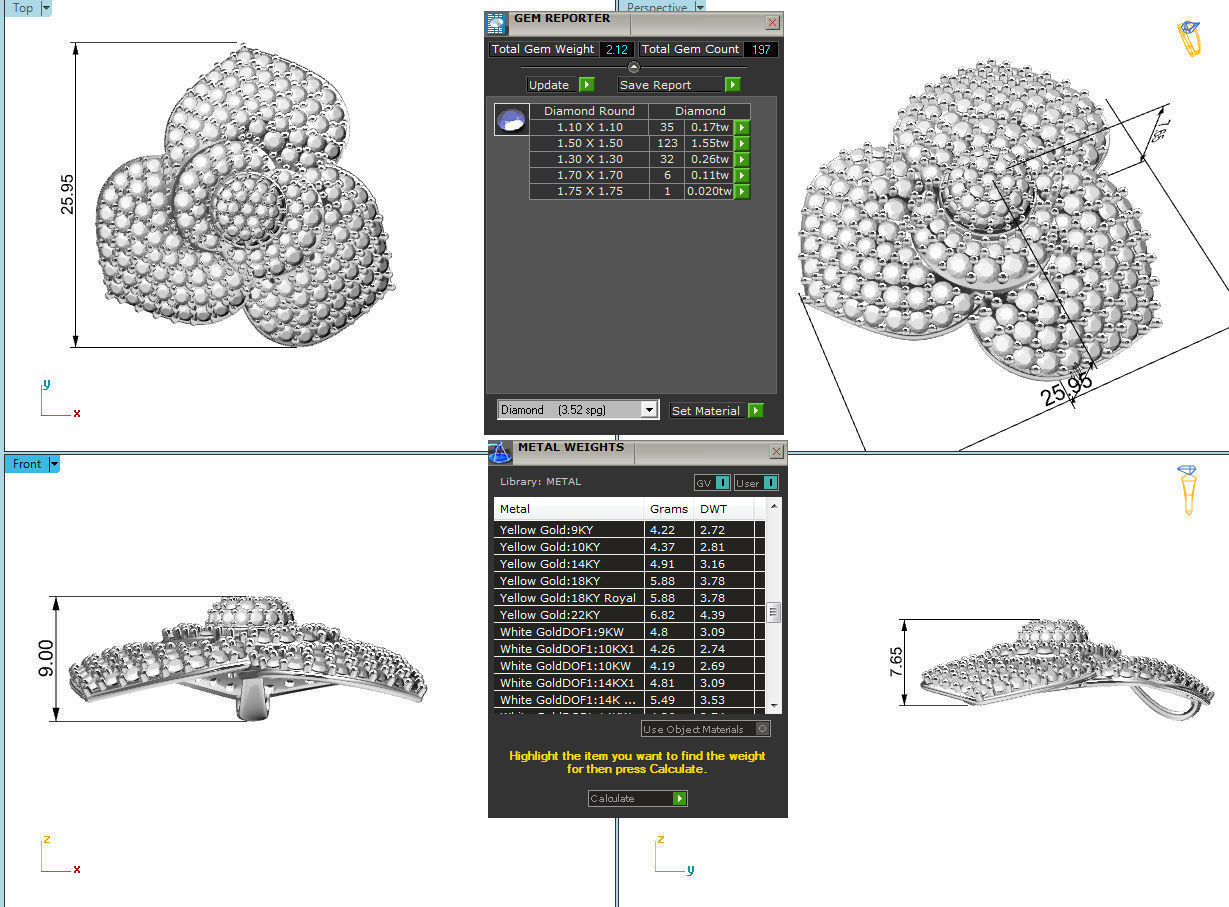Click the green arrow beside Save Report
Viewport: 1229px width, 907px height.
732,85
